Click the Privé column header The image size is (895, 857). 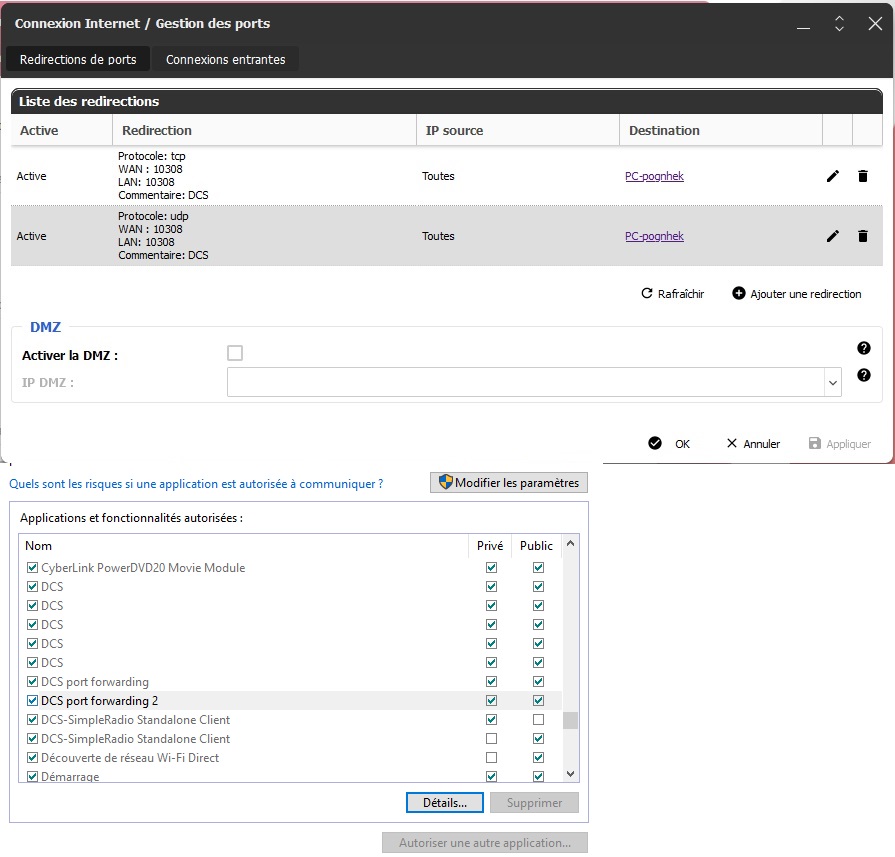[490, 546]
